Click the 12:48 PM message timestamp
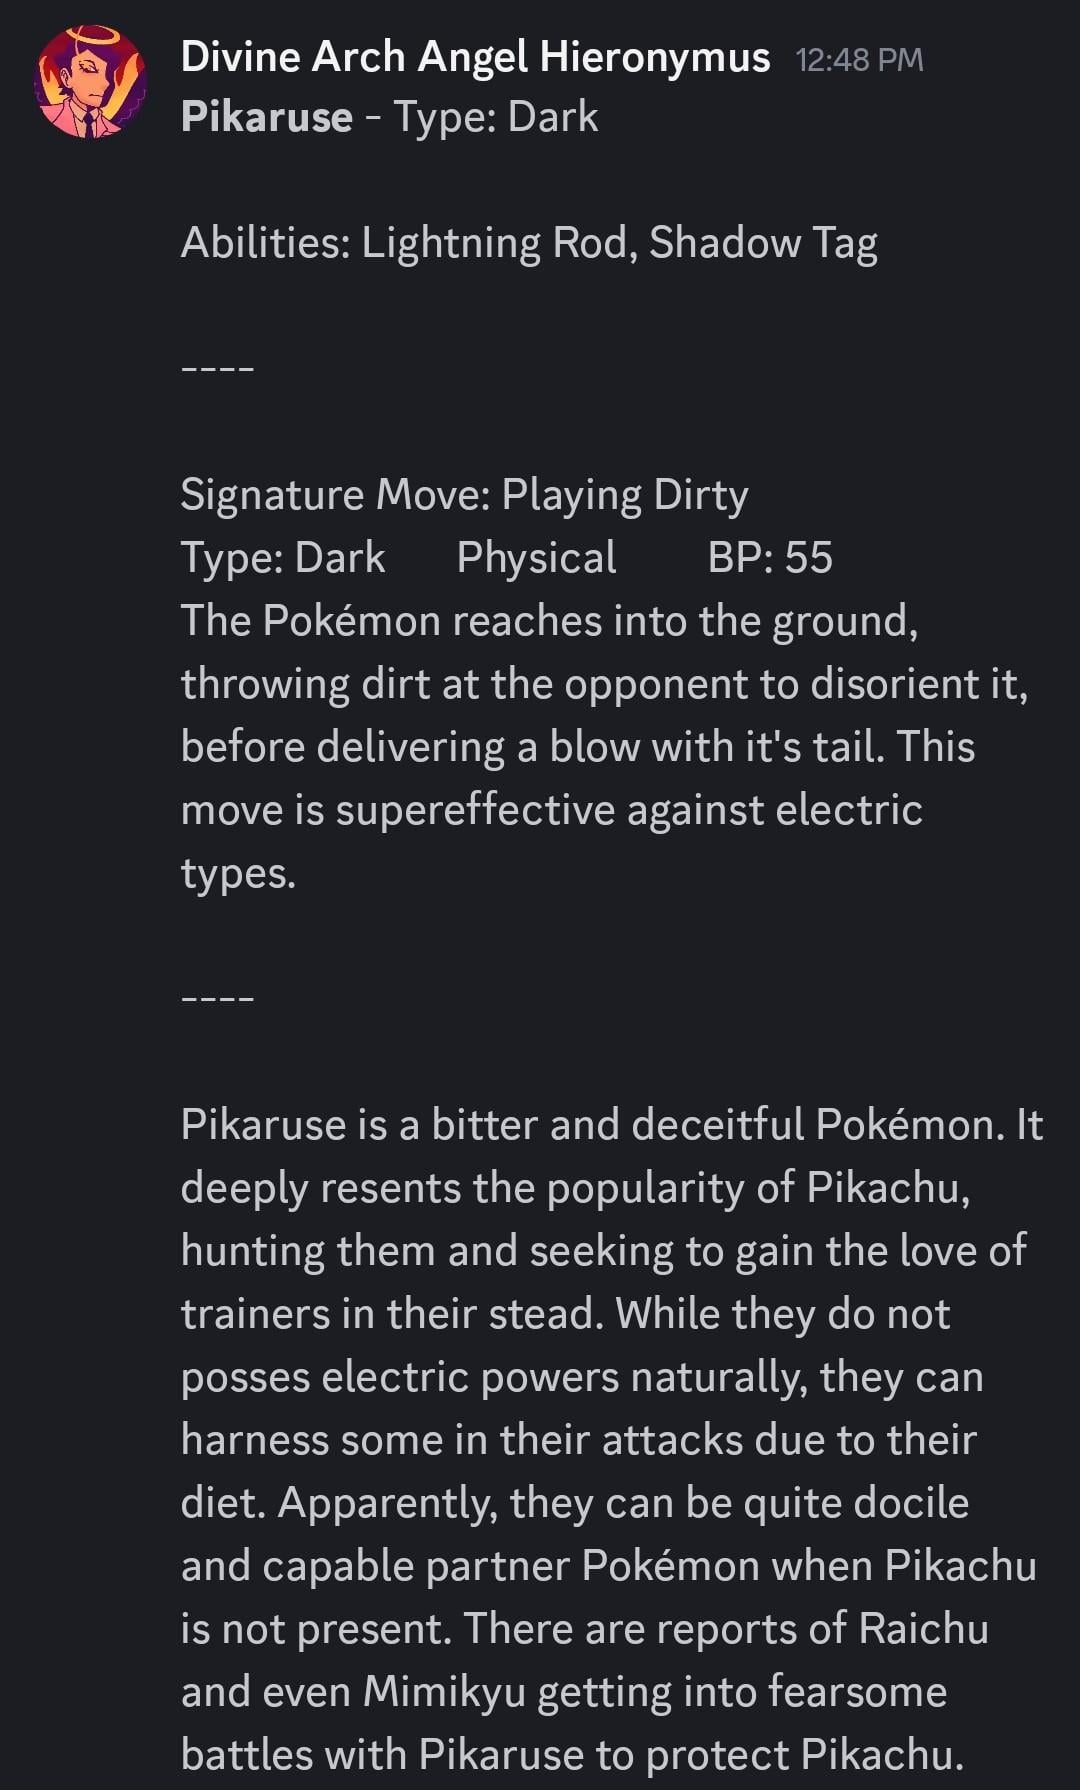The width and height of the screenshot is (1080, 1790). coord(859,60)
